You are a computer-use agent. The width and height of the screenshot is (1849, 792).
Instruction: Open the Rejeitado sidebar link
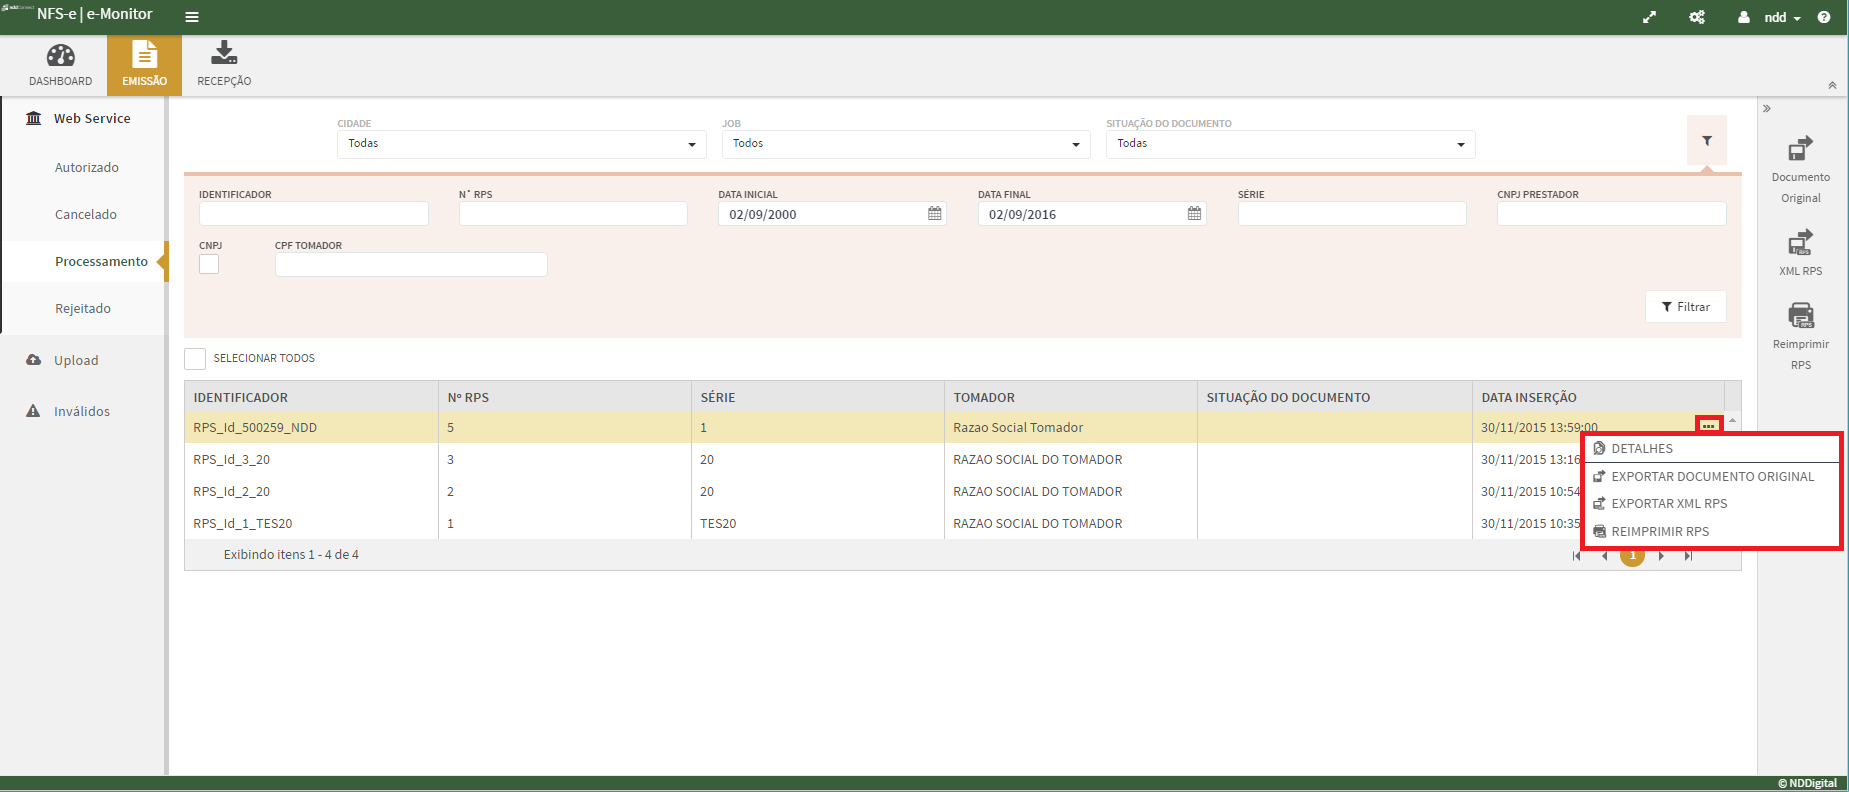pyautogui.click(x=83, y=309)
